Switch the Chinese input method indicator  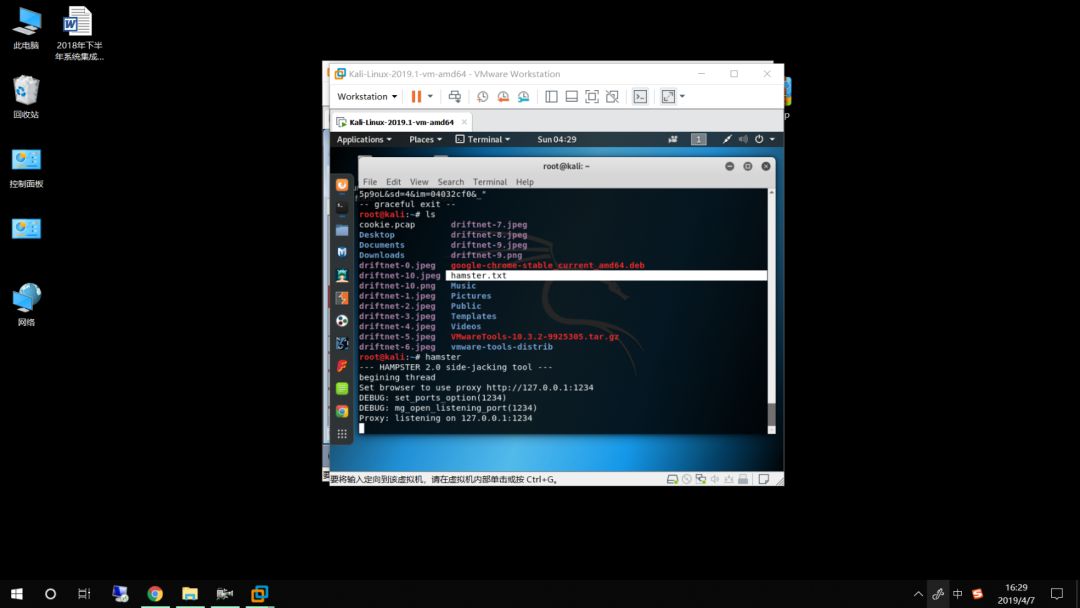(957, 594)
